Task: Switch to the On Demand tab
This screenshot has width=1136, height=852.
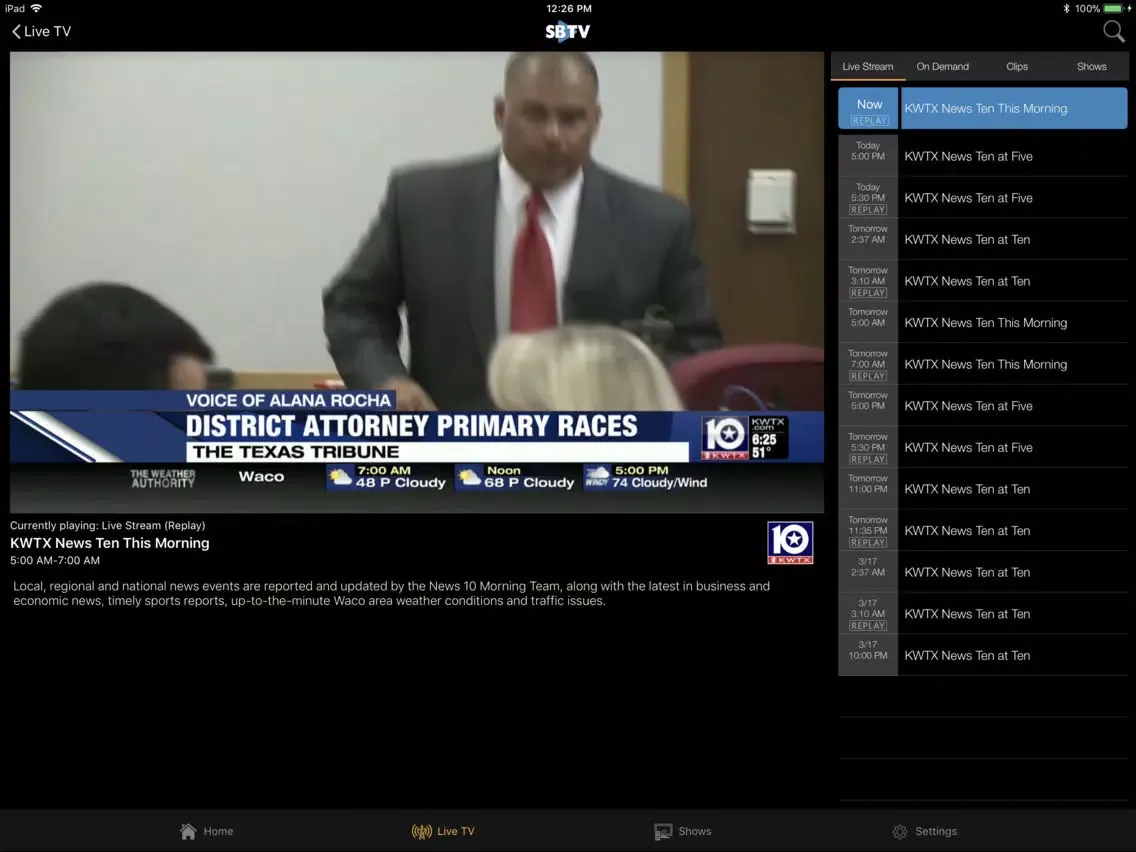Action: (942, 67)
